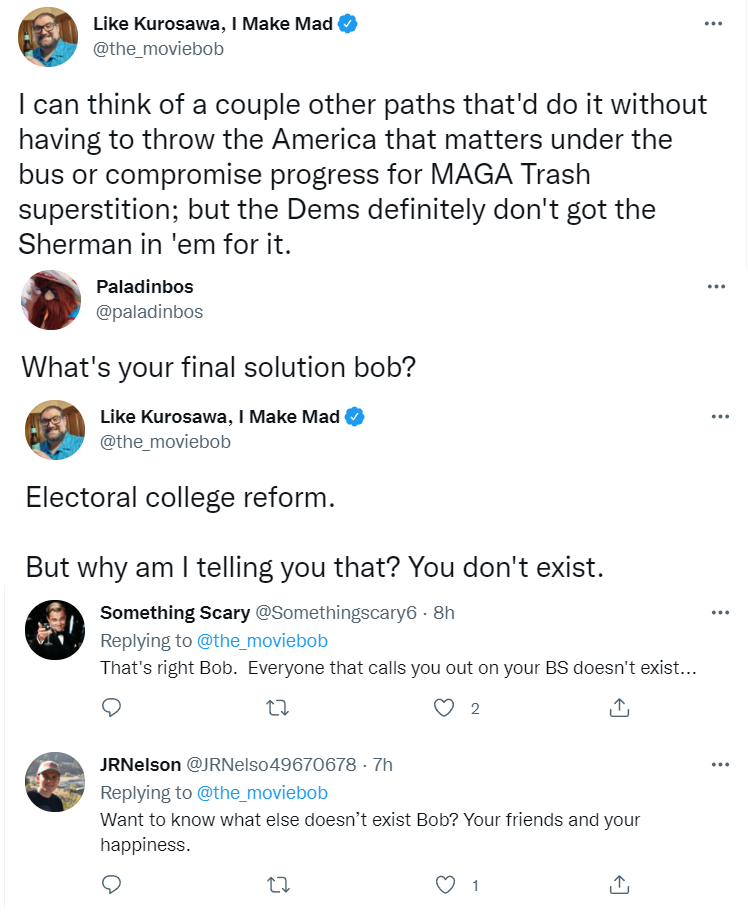The image size is (748, 913).
Task: Open the @paladinbos handle
Action: pos(149,312)
